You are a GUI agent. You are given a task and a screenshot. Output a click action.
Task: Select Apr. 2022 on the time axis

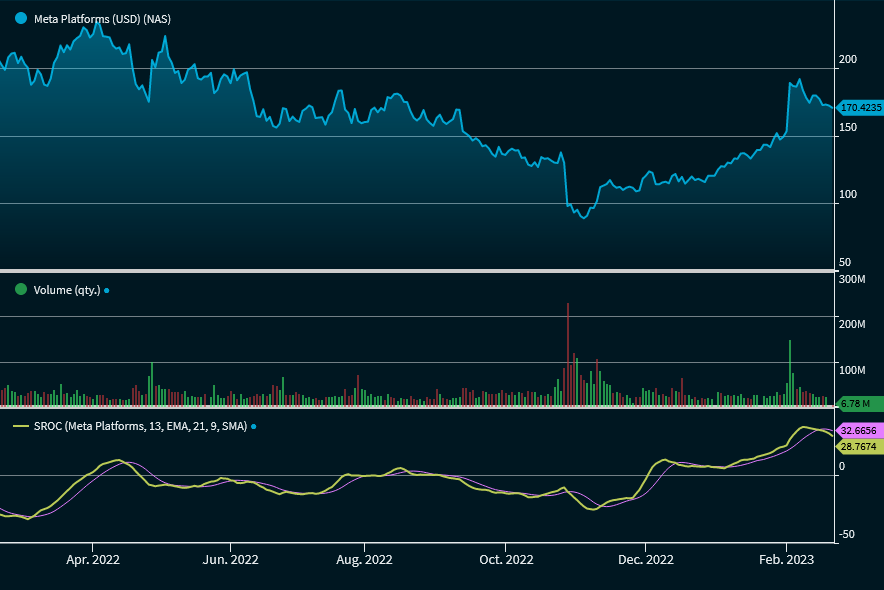(x=93, y=560)
